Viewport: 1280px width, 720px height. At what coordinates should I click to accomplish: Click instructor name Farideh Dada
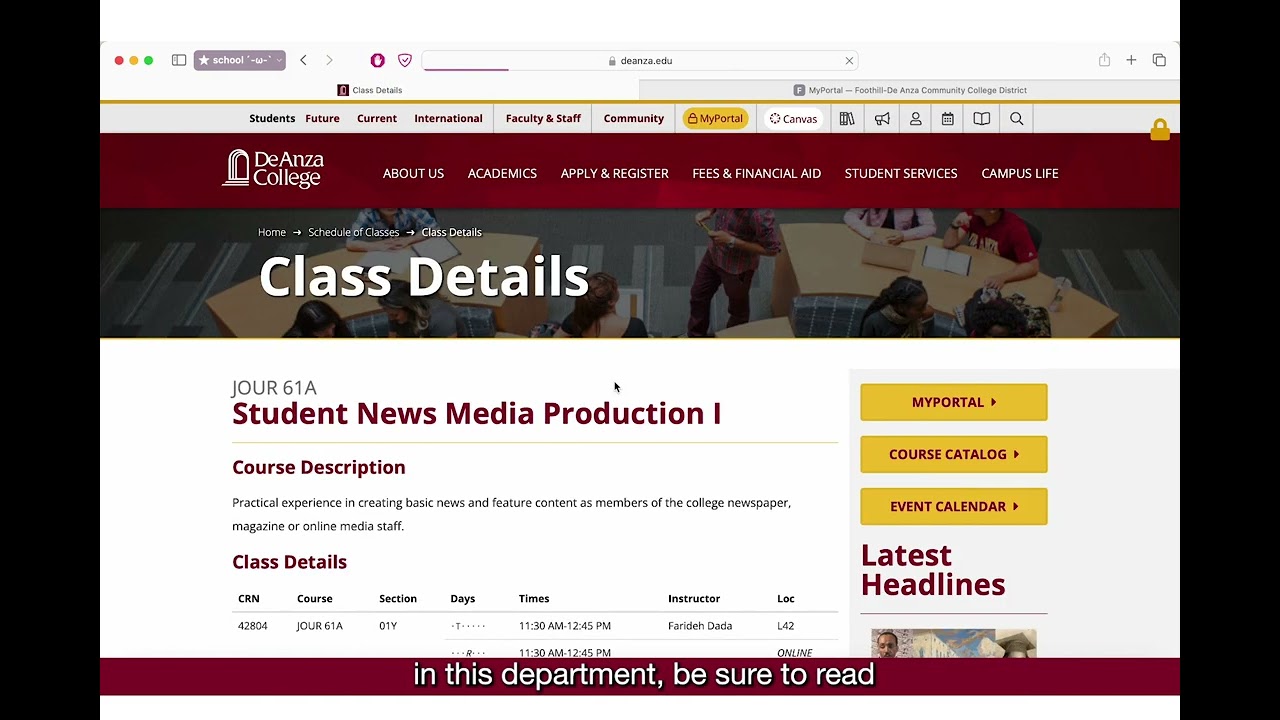pyautogui.click(x=700, y=626)
